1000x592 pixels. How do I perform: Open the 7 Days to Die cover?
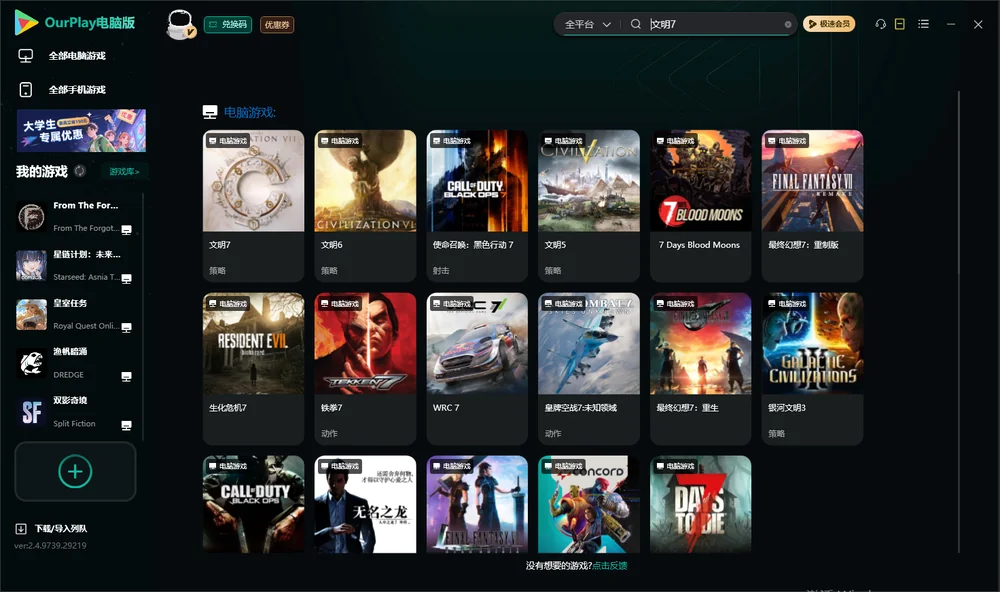700,504
